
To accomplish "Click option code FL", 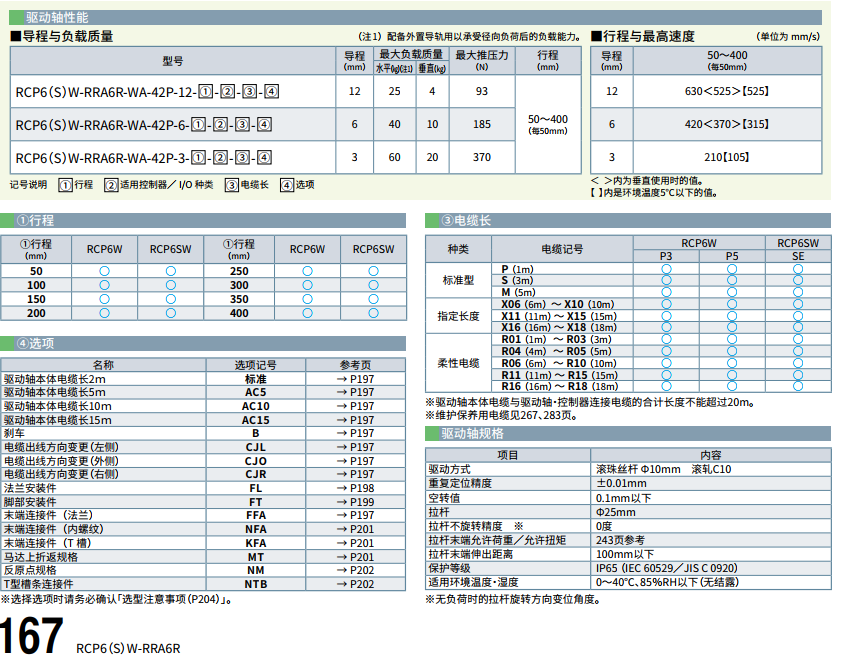I will pos(256,488).
